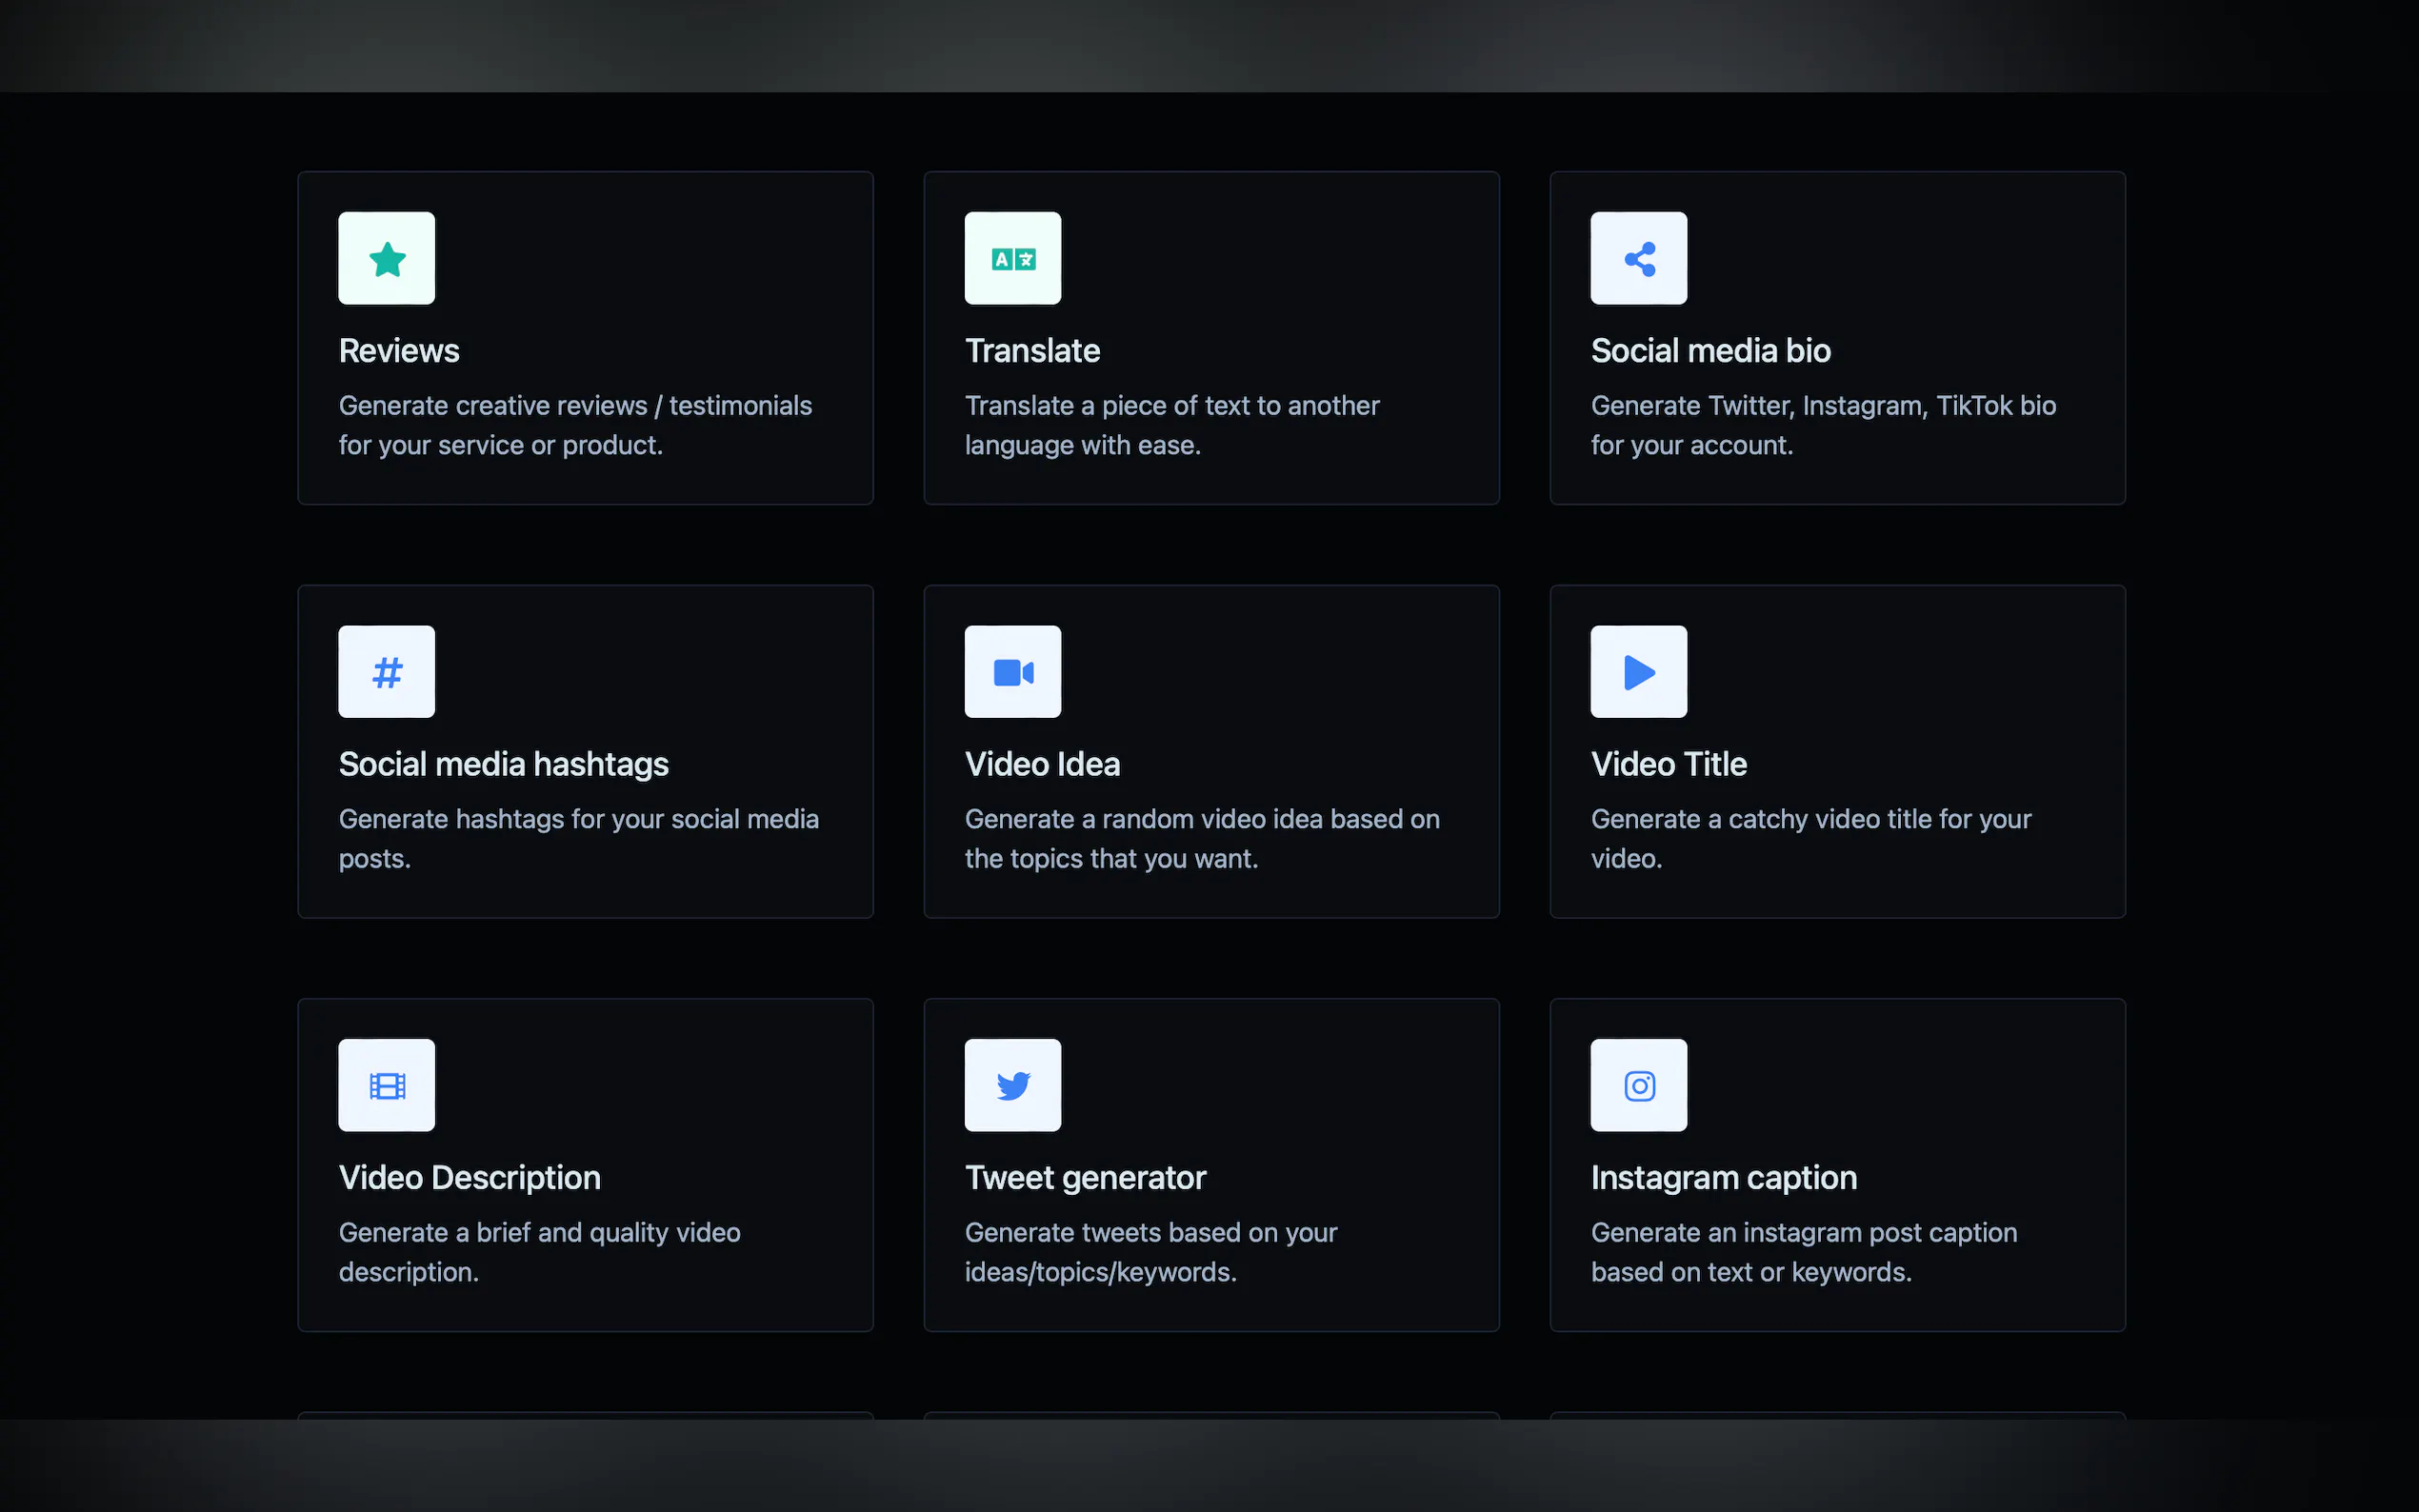Click the Translate language icon
The height and width of the screenshot is (1512, 2419).
[1012, 259]
